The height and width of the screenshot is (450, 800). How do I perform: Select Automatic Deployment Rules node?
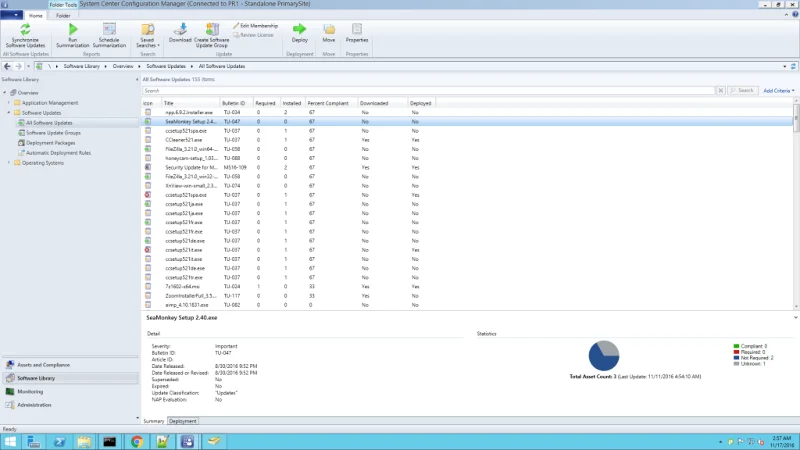(58, 153)
